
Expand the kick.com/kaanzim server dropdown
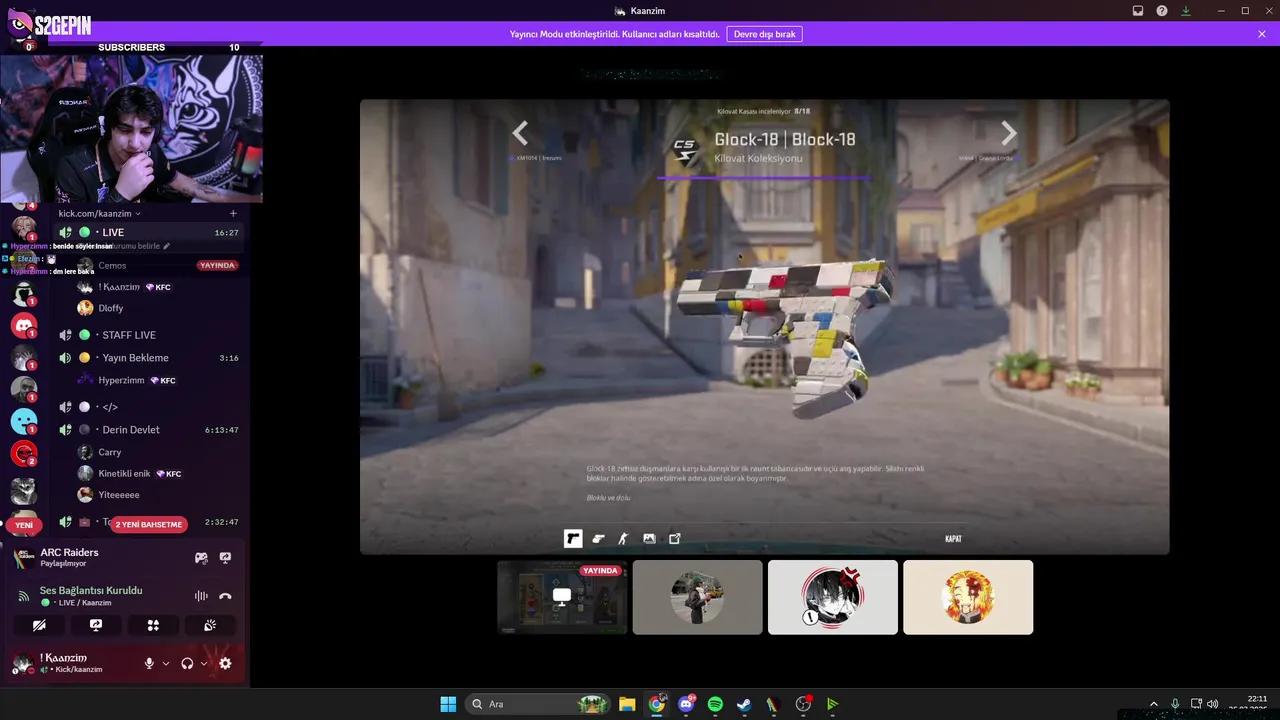(x=99, y=213)
